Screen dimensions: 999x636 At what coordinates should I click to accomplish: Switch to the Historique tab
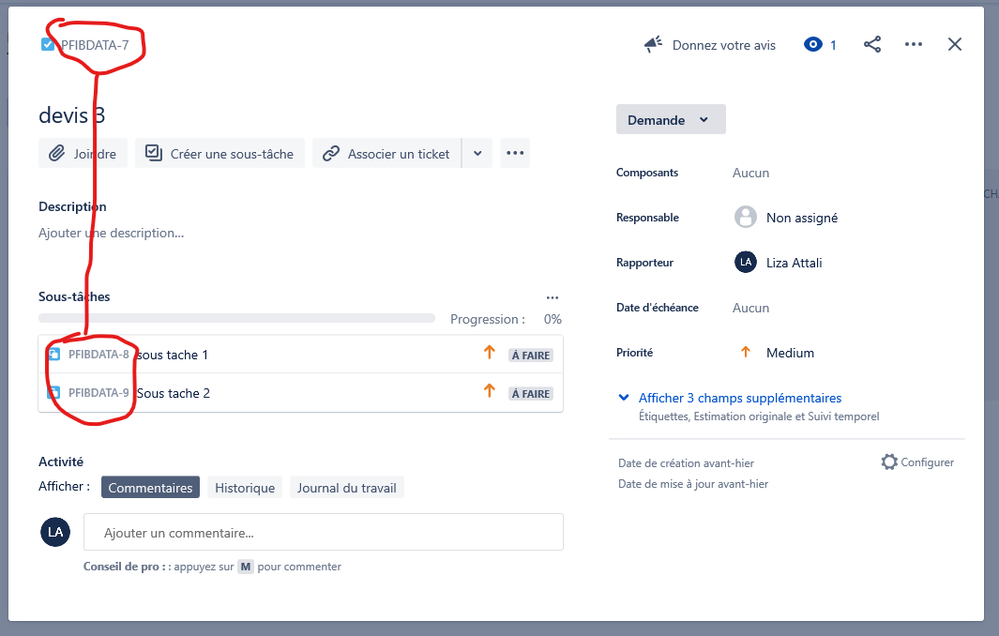[x=244, y=487]
